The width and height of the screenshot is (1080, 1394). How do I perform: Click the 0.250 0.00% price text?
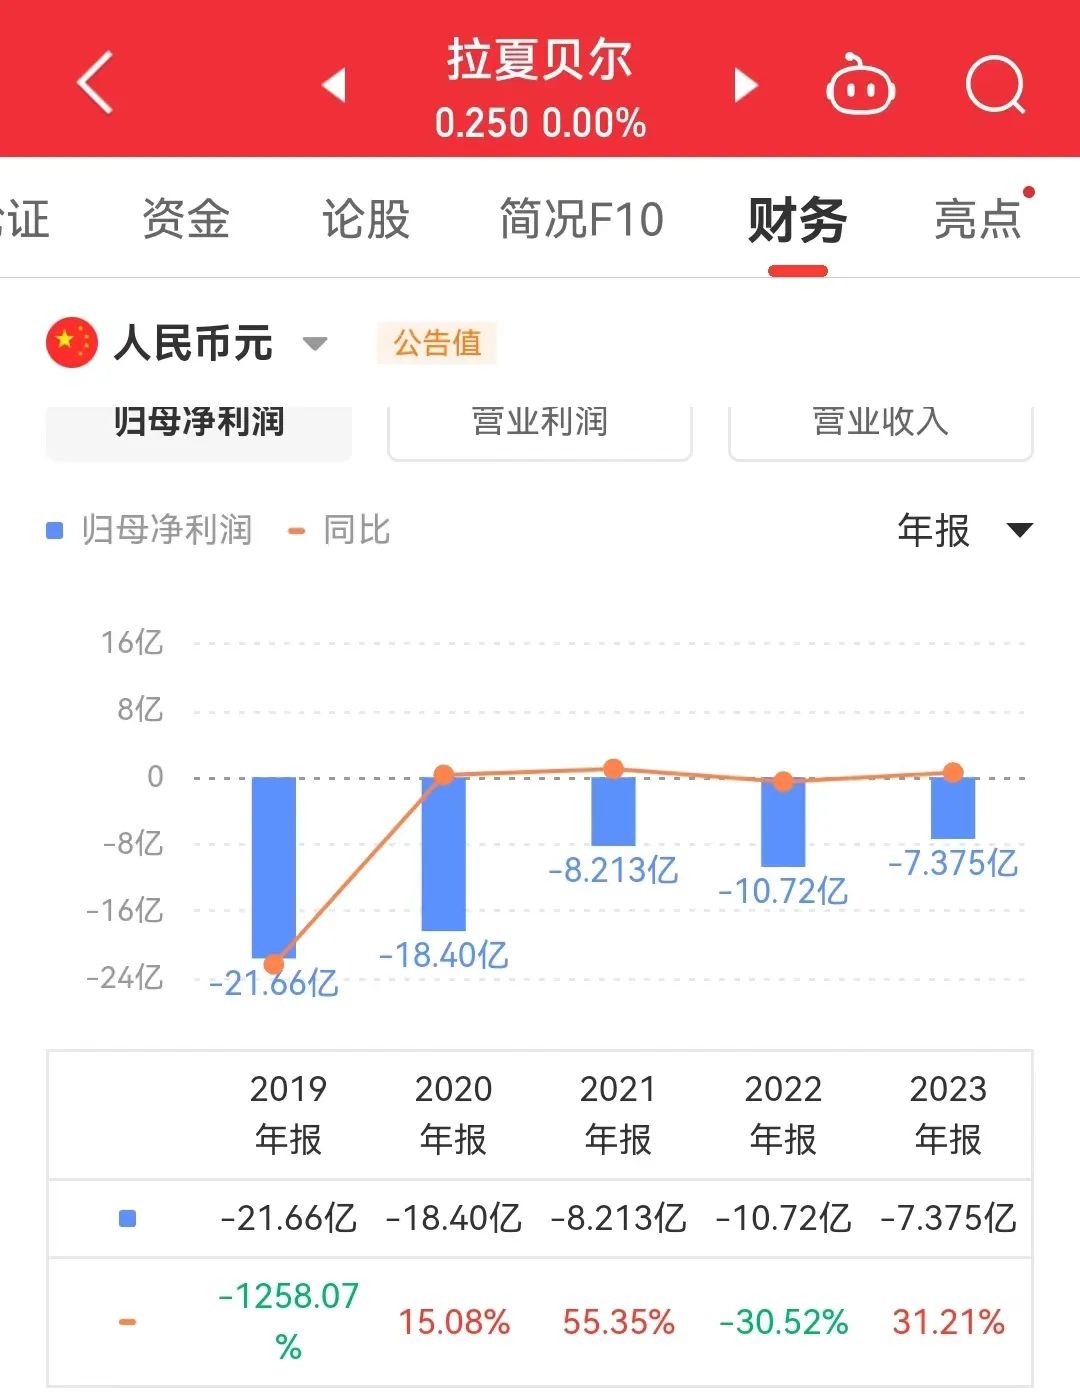pos(540,123)
